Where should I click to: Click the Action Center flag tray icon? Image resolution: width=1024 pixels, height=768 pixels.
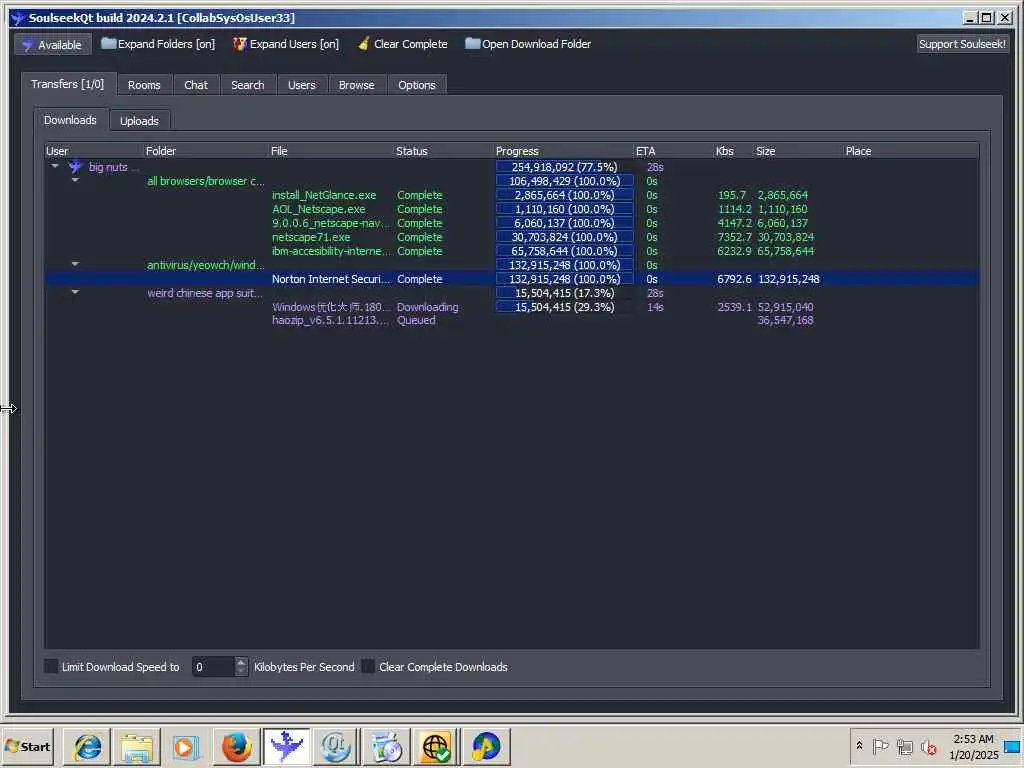880,746
